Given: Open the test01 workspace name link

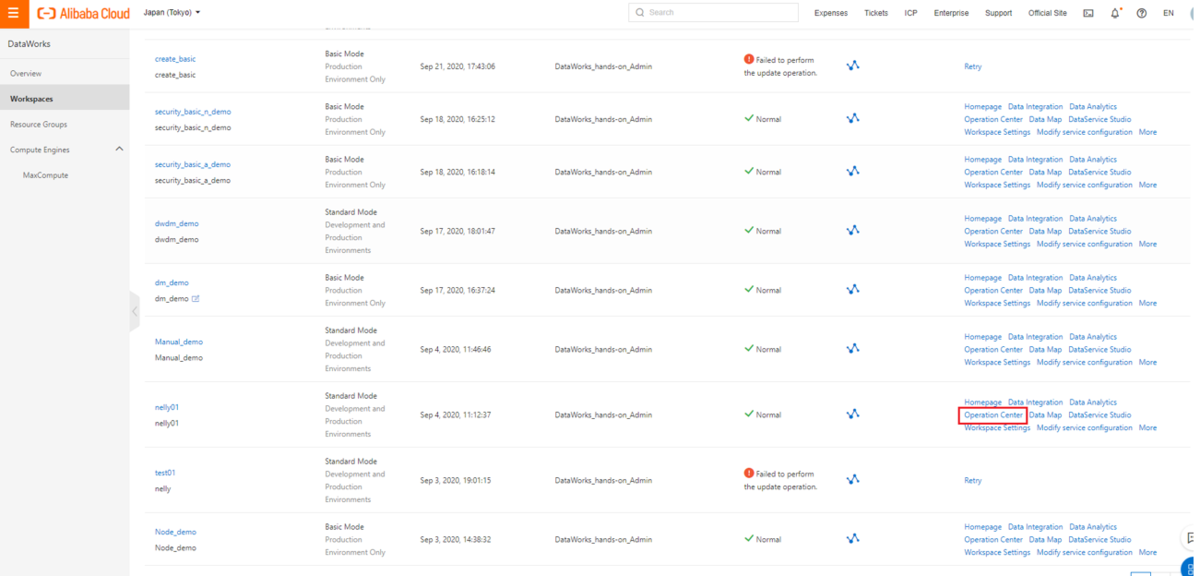Looking at the screenshot, I should [165, 472].
